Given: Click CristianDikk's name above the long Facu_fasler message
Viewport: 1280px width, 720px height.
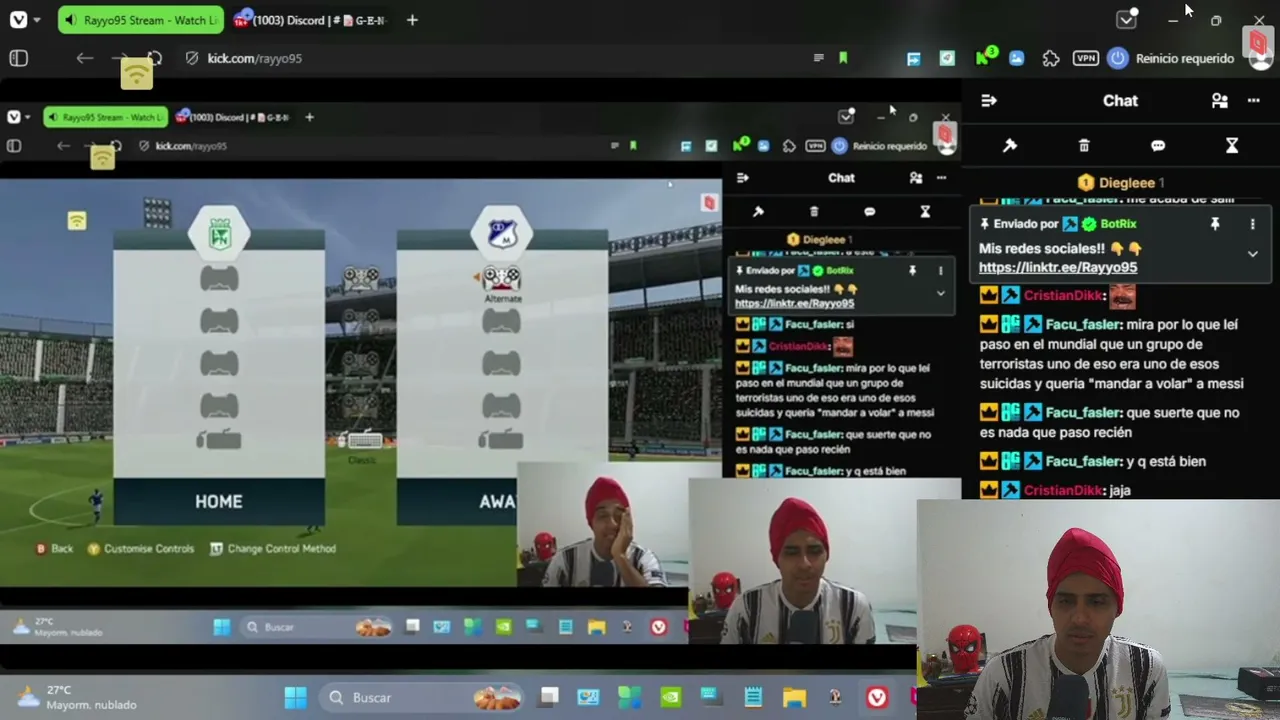Looking at the screenshot, I should [x=1063, y=295].
